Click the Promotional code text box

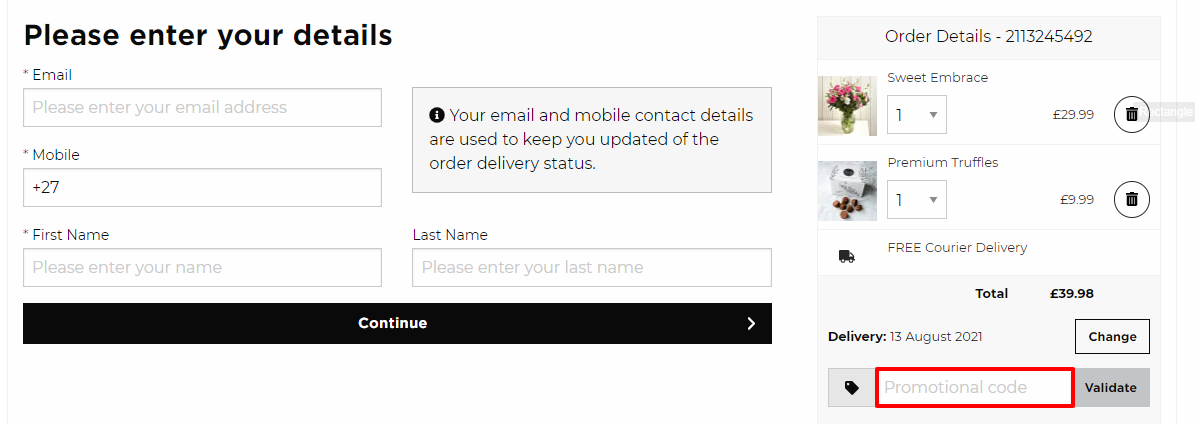coord(975,387)
